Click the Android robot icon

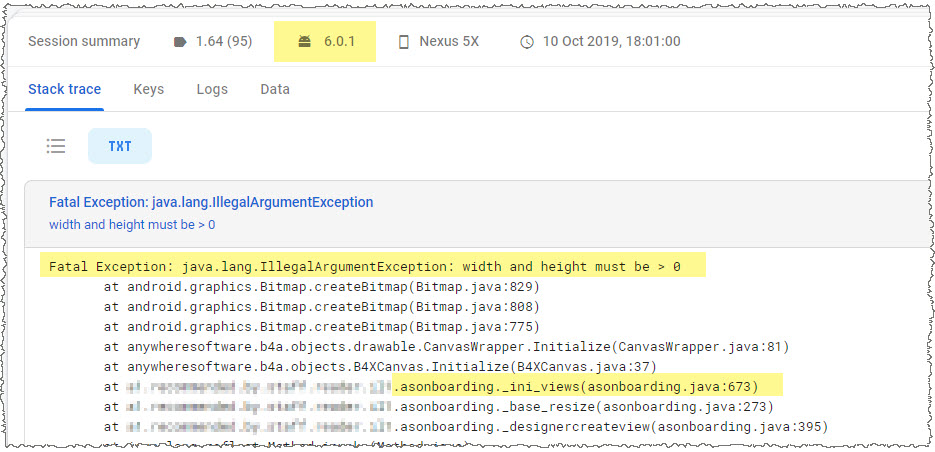click(x=305, y=42)
